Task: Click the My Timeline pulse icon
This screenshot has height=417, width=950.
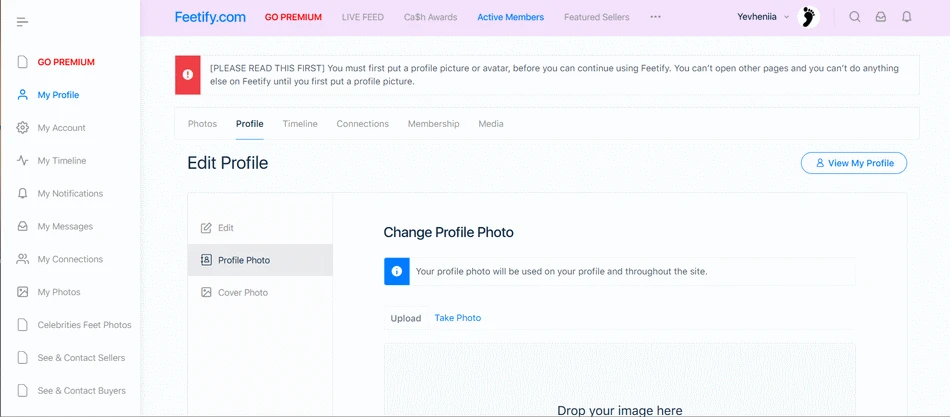Action: click(23, 161)
